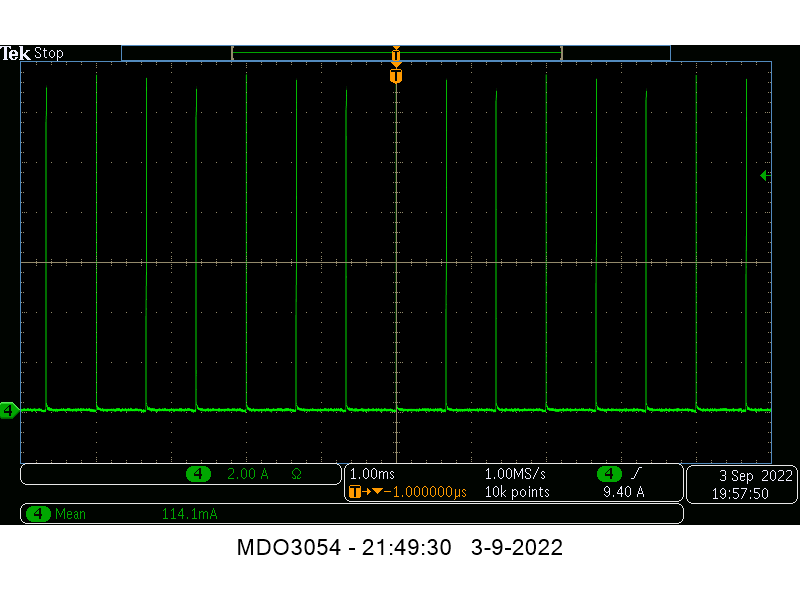
Task: Select the 2.00 A vertical scale readout
Action: pos(248,474)
